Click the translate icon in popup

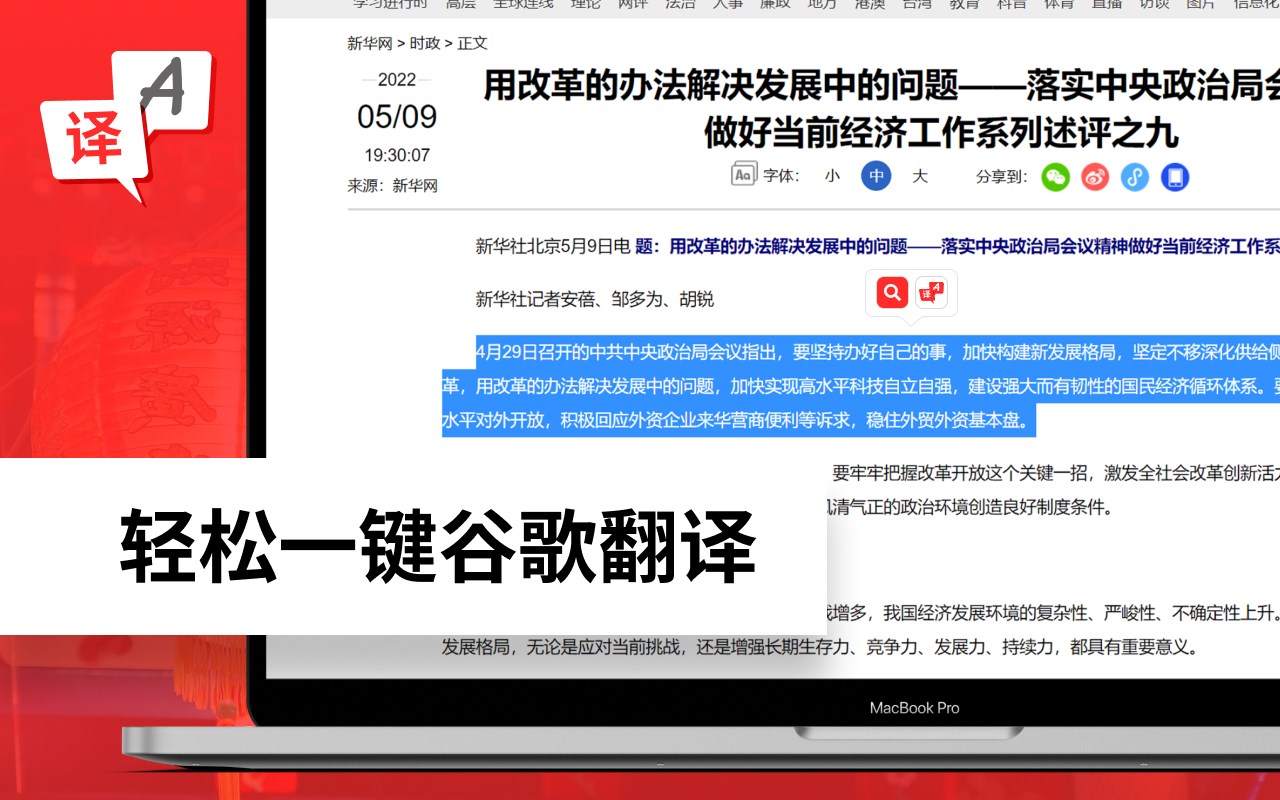coord(931,292)
